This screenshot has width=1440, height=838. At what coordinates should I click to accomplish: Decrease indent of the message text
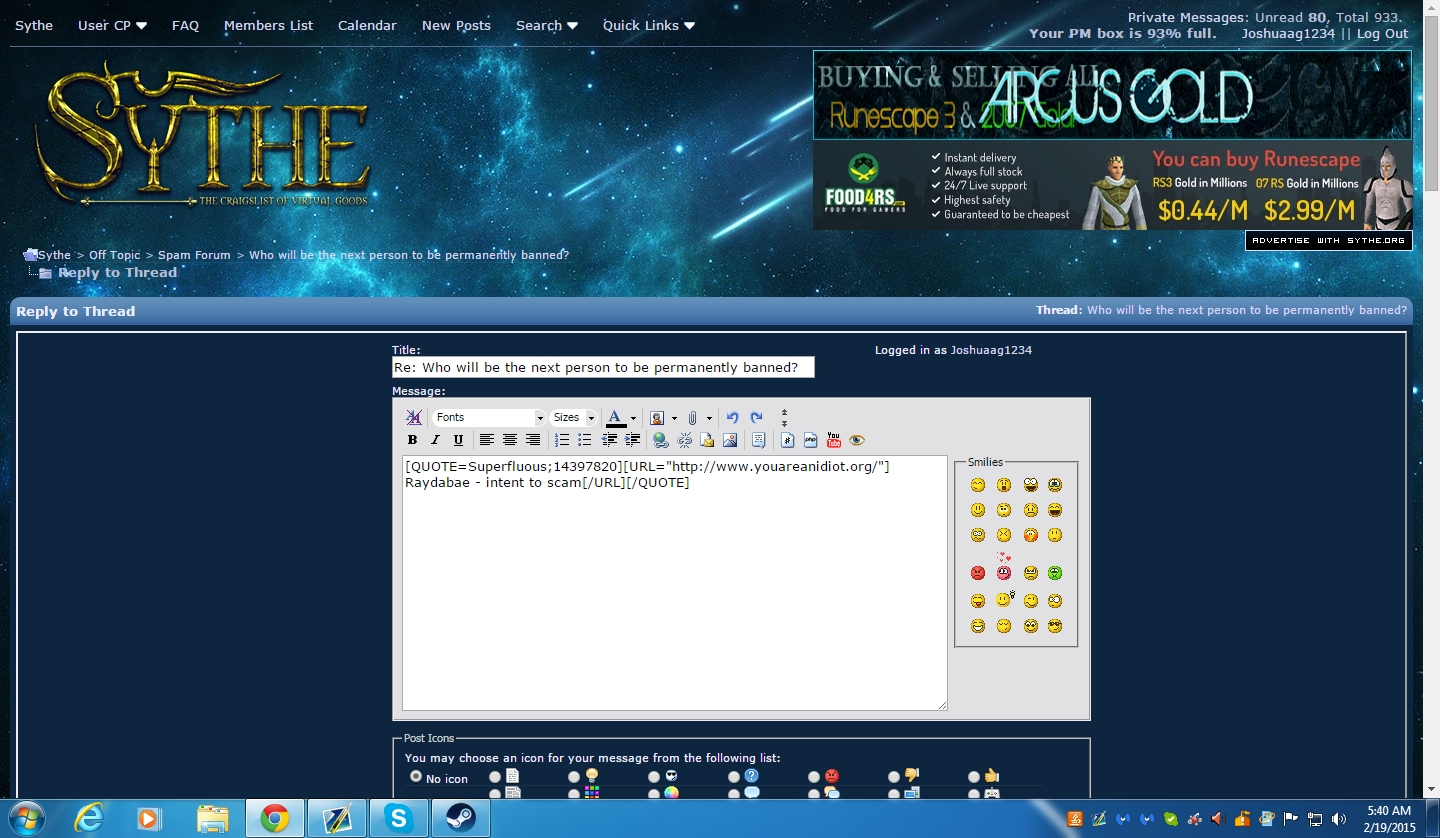point(609,440)
